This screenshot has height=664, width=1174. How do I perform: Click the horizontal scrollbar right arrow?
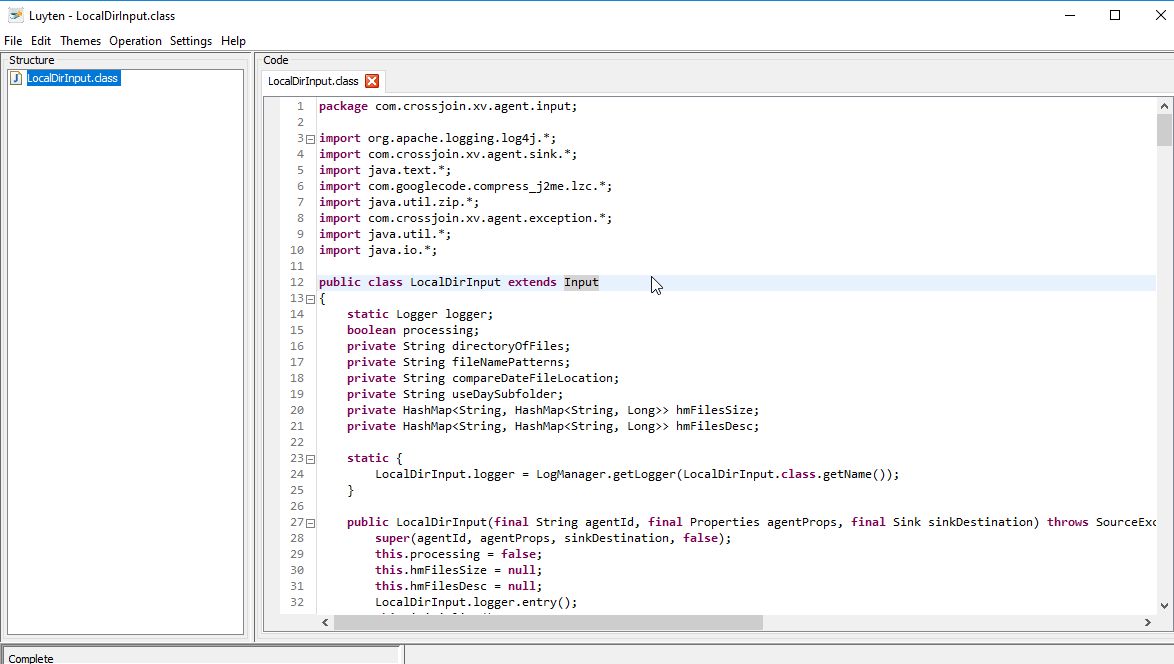click(x=1147, y=622)
